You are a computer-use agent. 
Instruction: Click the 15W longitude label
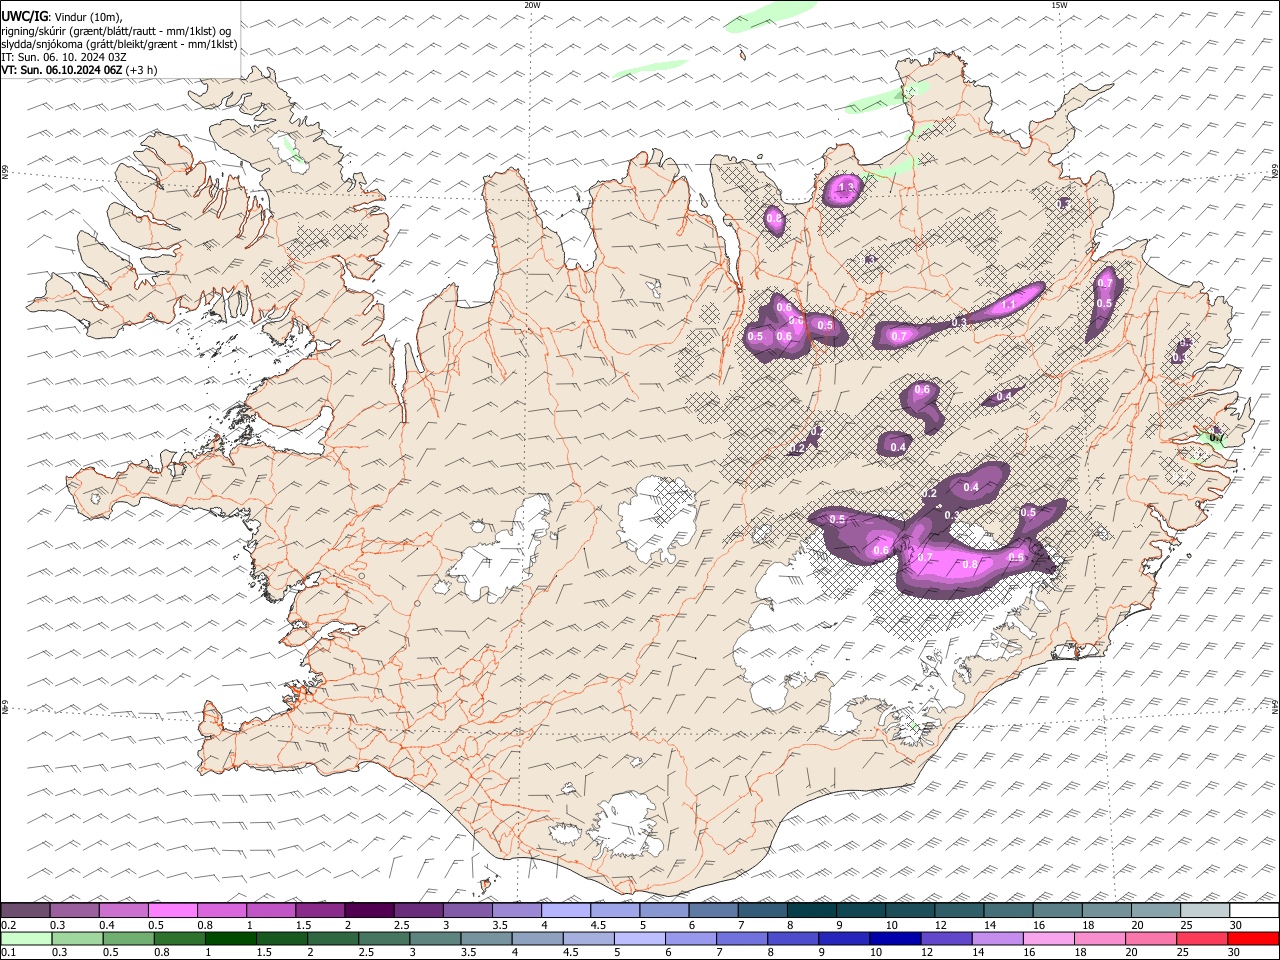1059,5
